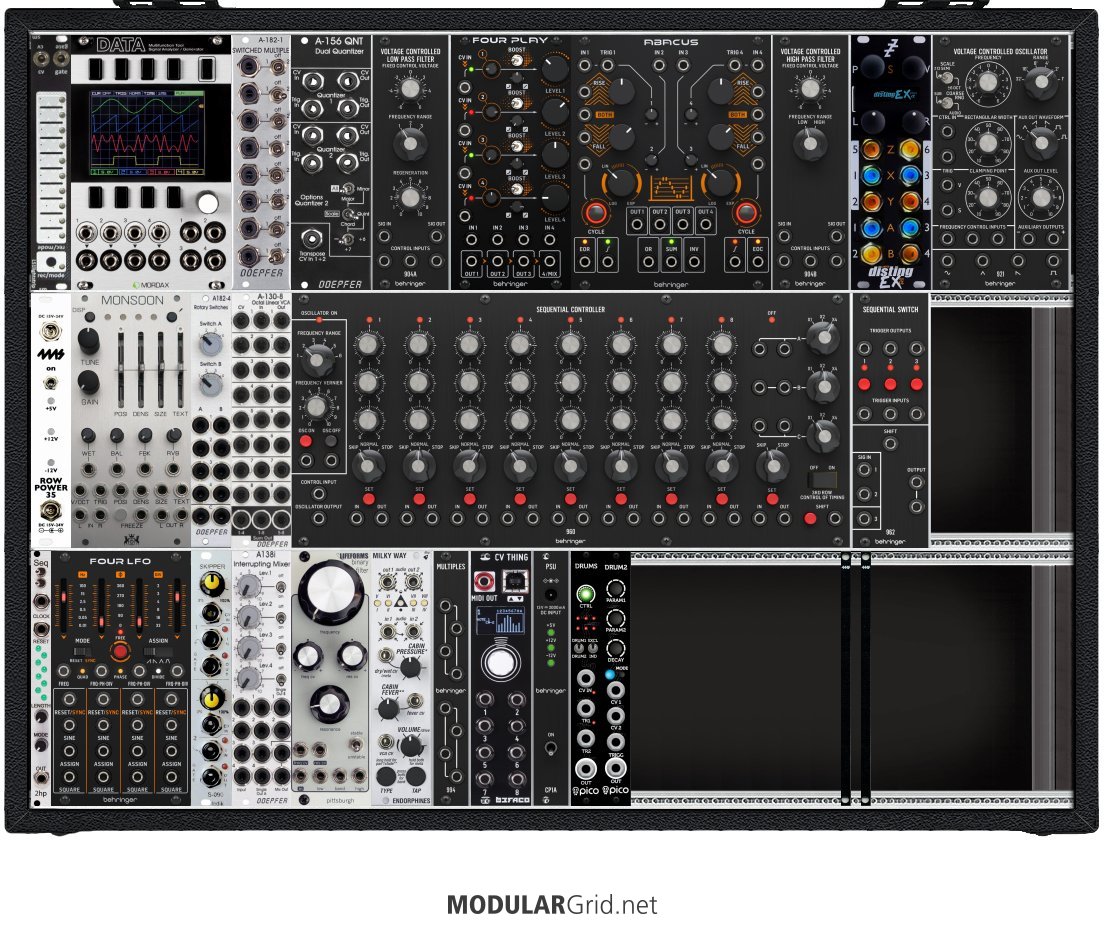
Task: Click the top yellow Skipper knob
Action: pos(210,585)
